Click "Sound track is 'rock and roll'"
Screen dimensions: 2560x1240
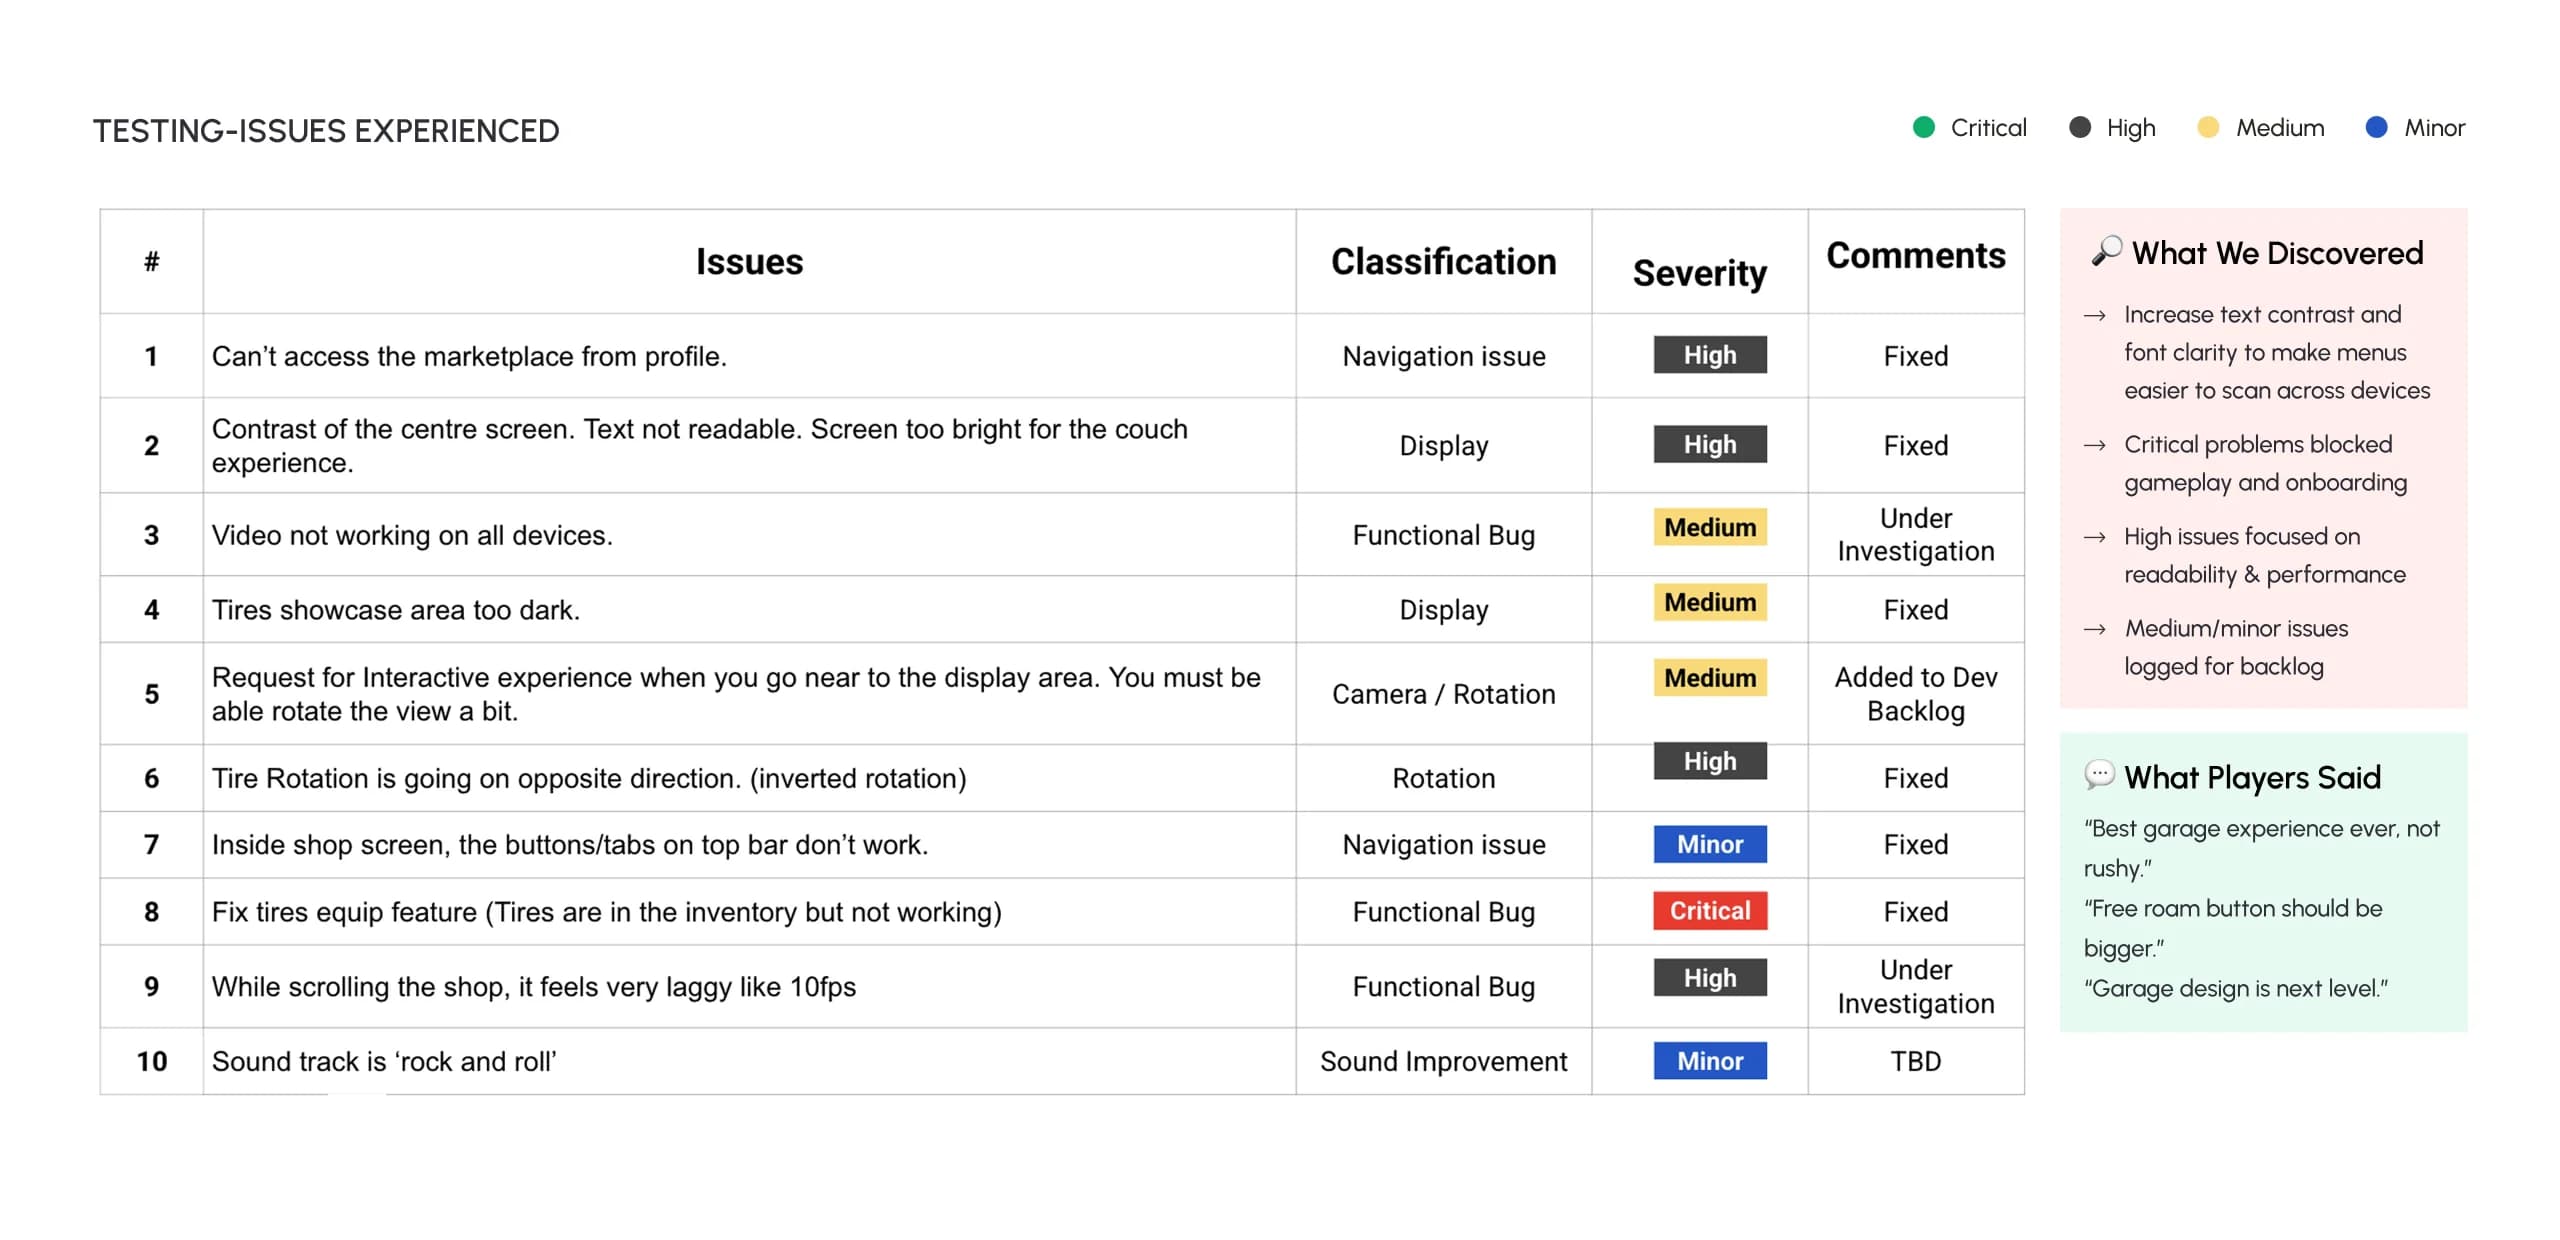[x=384, y=1062]
